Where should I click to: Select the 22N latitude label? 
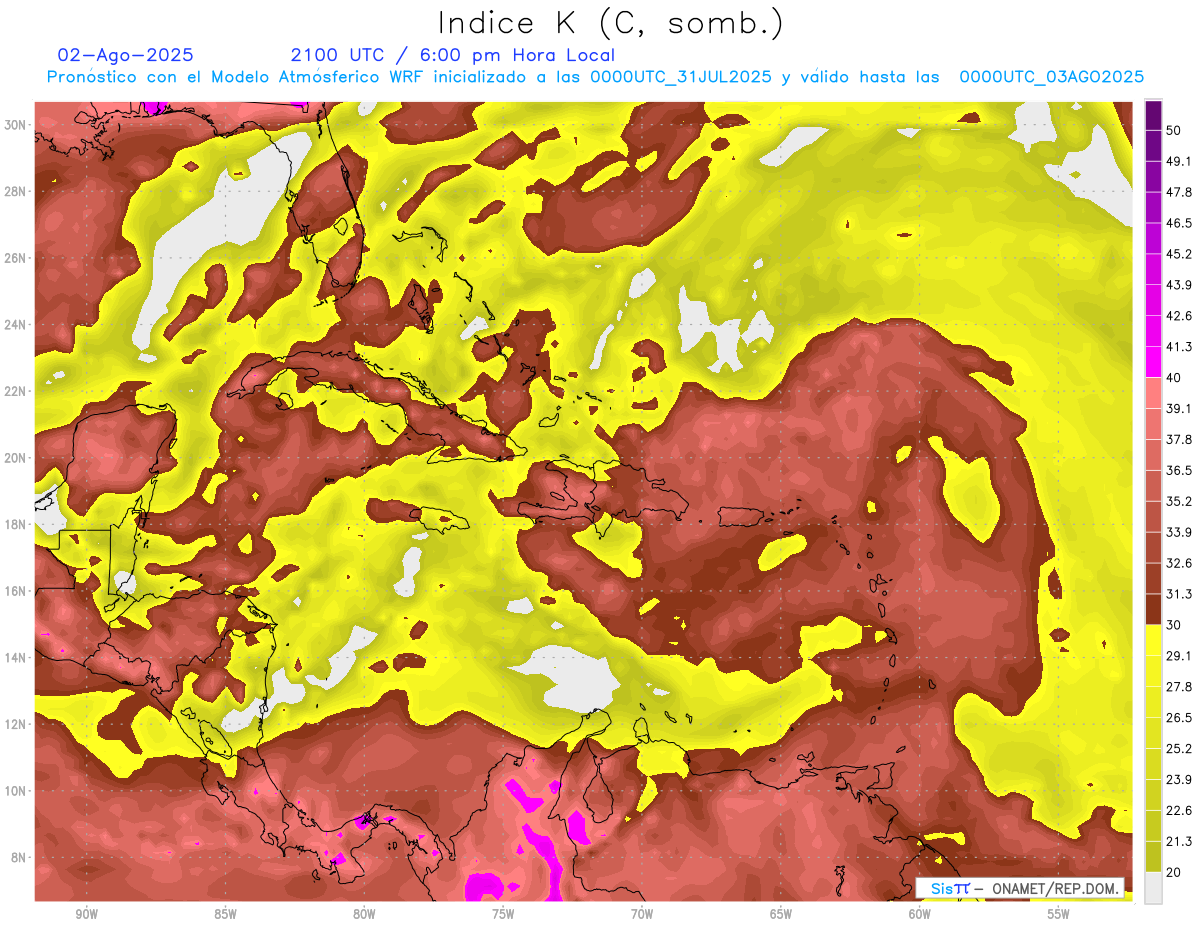(x=17, y=391)
